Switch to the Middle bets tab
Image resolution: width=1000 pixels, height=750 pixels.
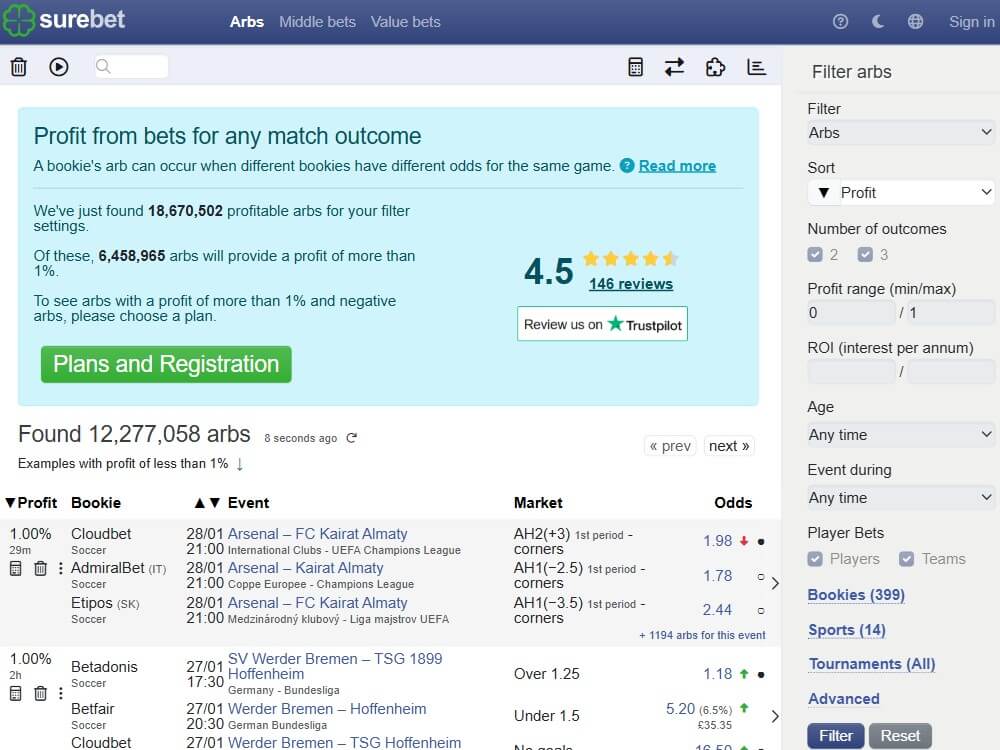tap(318, 22)
